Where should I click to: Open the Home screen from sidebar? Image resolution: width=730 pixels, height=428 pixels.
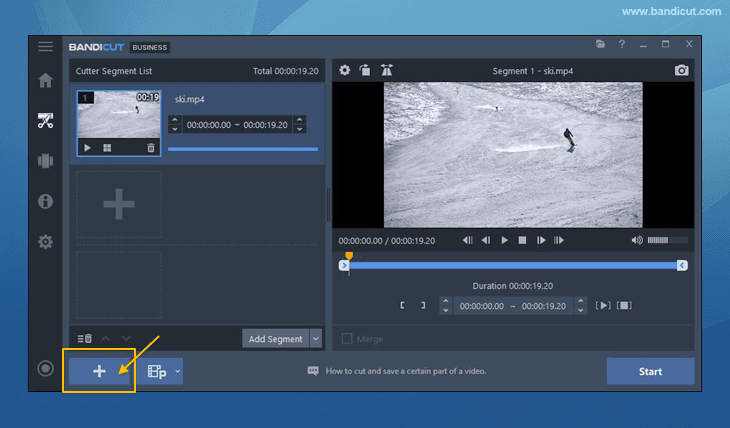[45, 81]
